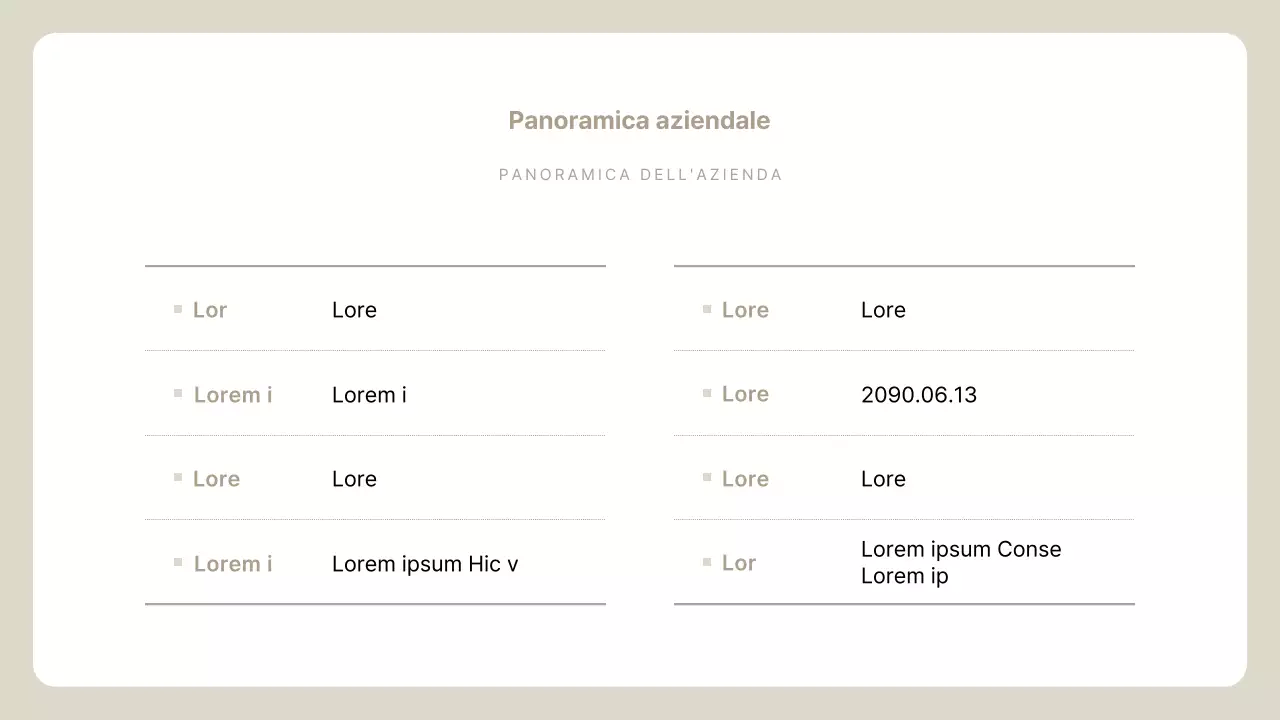Screen dimensions: 1280x720
Task: Click the bold "Lor" label in the left table
Action: click(x=210, y=310)
